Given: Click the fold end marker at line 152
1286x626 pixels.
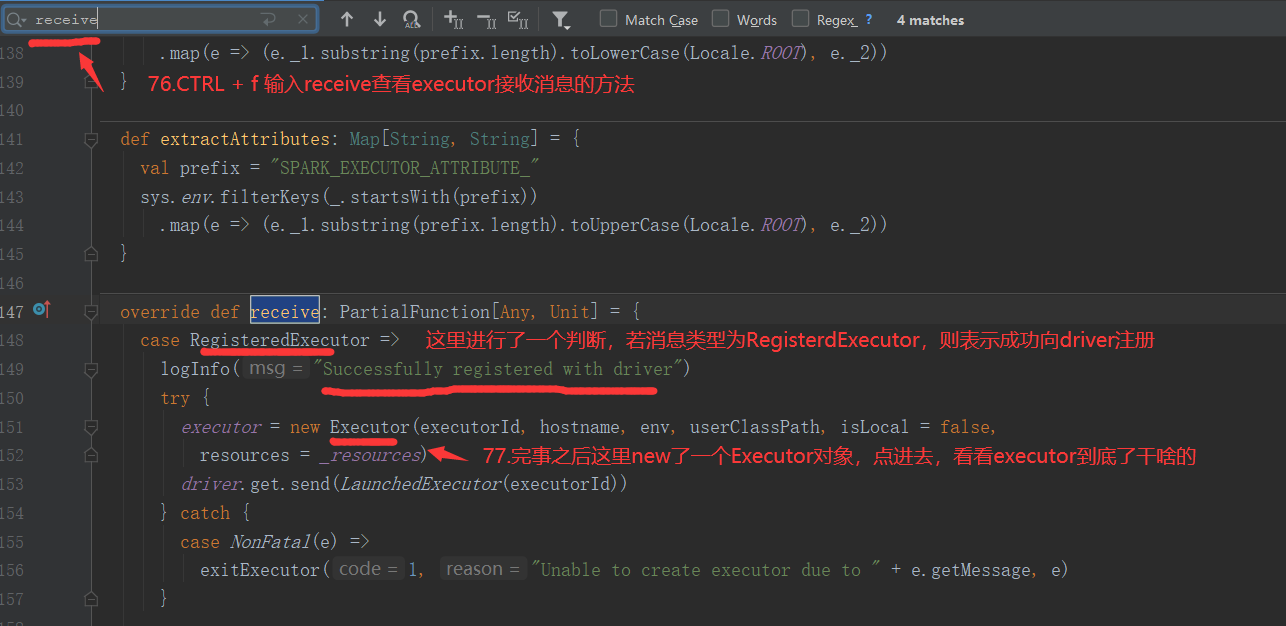Looking at the screenshot, I should (91, 455).
